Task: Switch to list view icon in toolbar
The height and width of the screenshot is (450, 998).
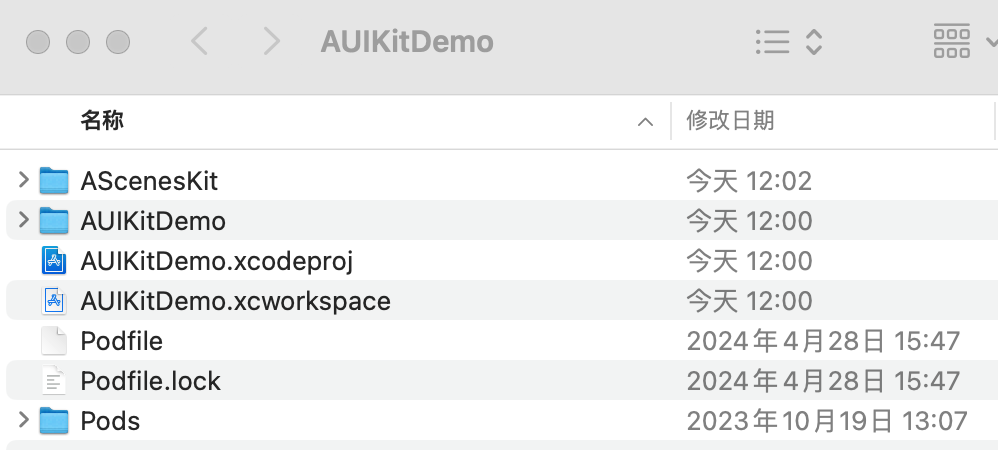Action: point(772,42)
